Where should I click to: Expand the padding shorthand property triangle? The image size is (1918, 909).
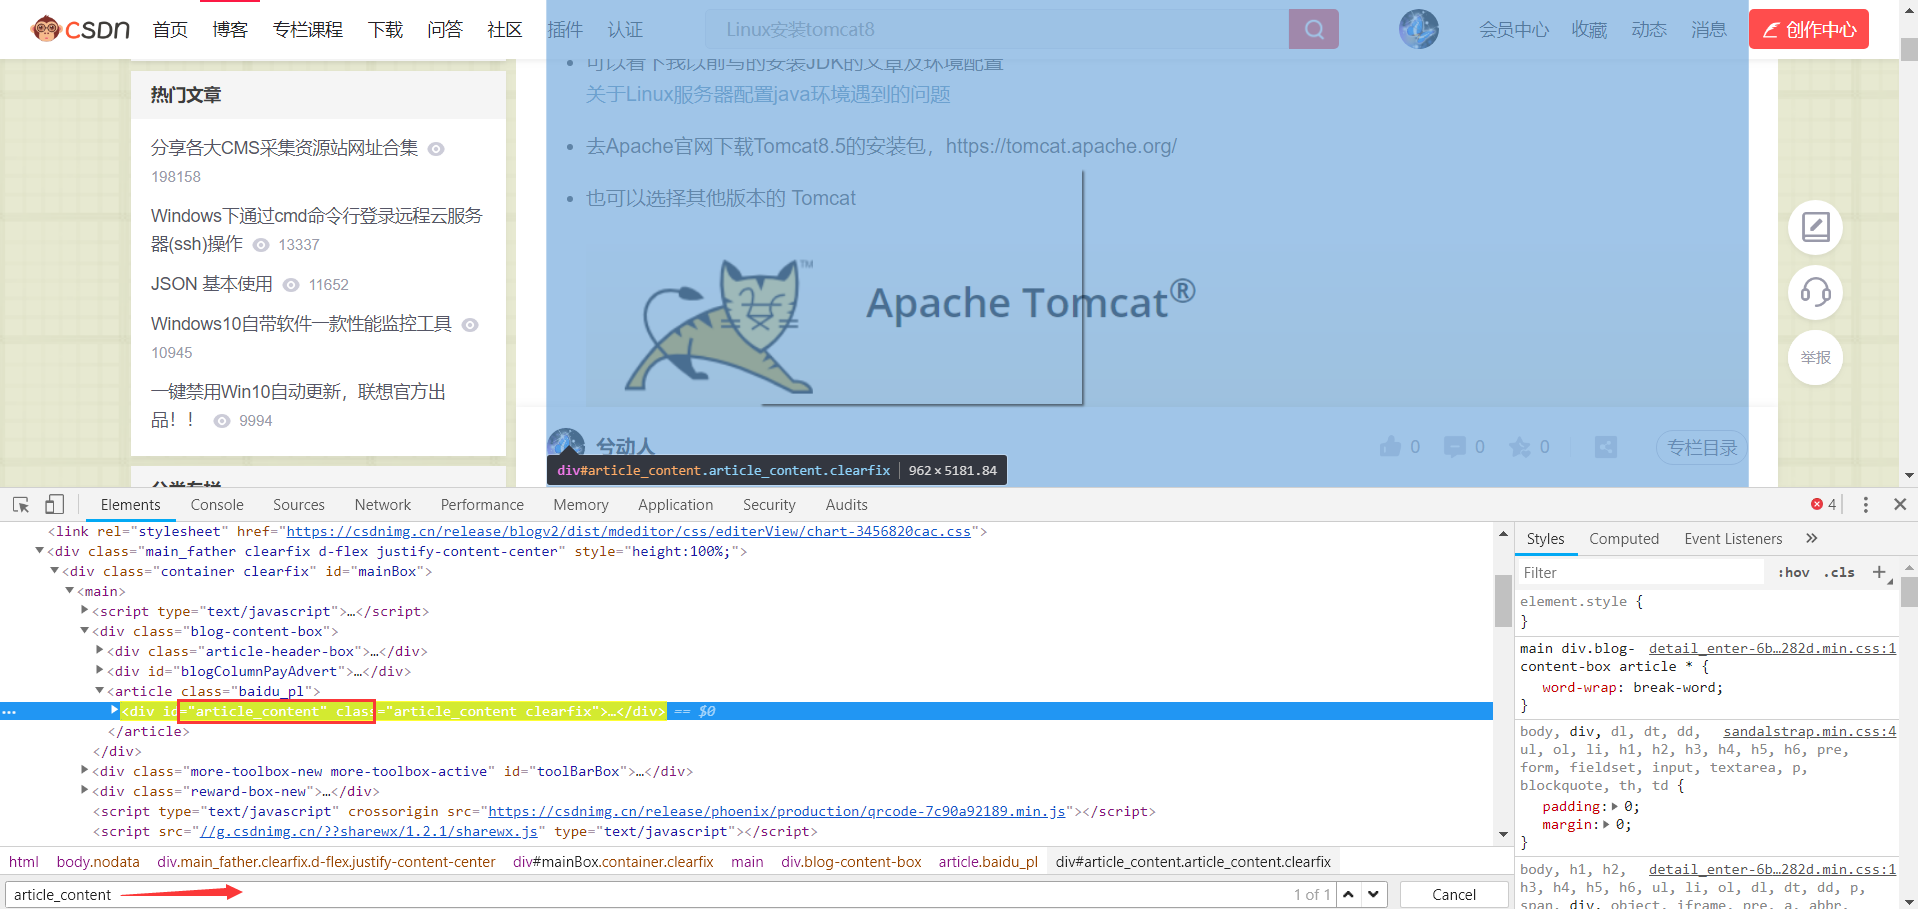[1615, 806]
